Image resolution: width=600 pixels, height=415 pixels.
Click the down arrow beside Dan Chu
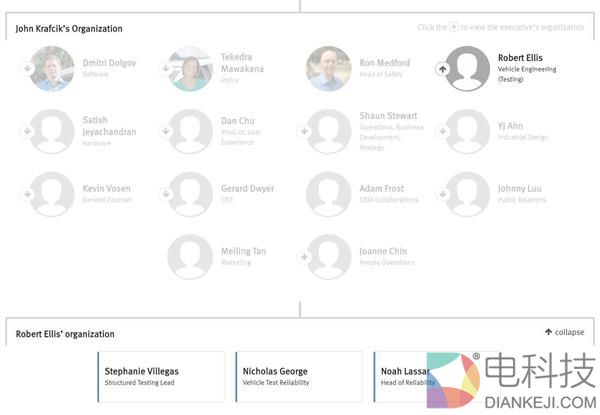pos(165,131)
